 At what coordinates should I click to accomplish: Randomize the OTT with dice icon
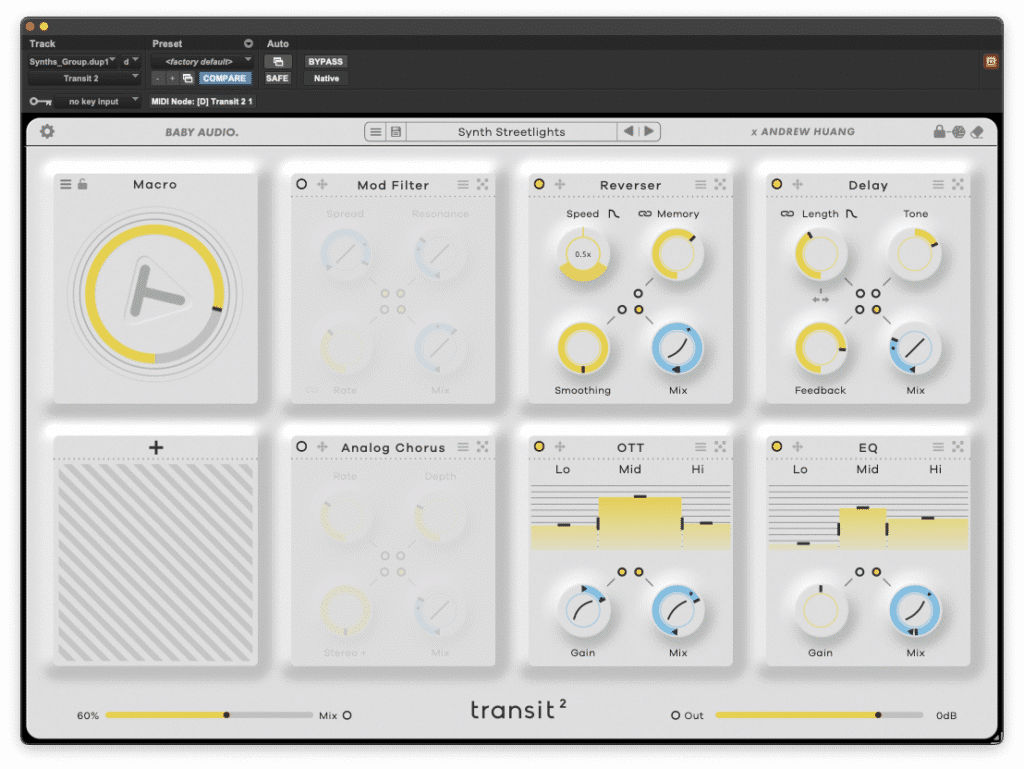[x=720, y=447]
